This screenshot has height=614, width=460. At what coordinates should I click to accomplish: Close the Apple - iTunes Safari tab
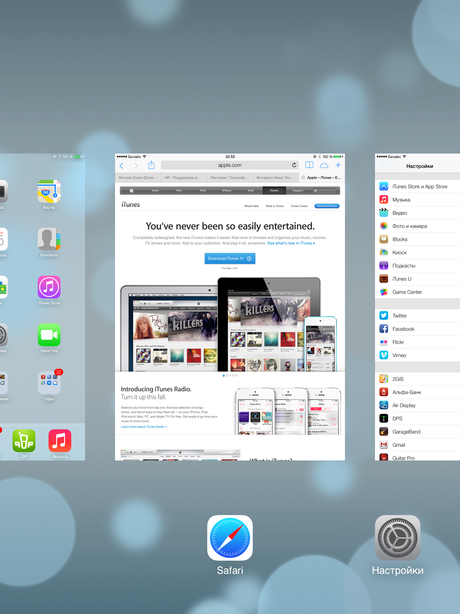click(303, 178)
